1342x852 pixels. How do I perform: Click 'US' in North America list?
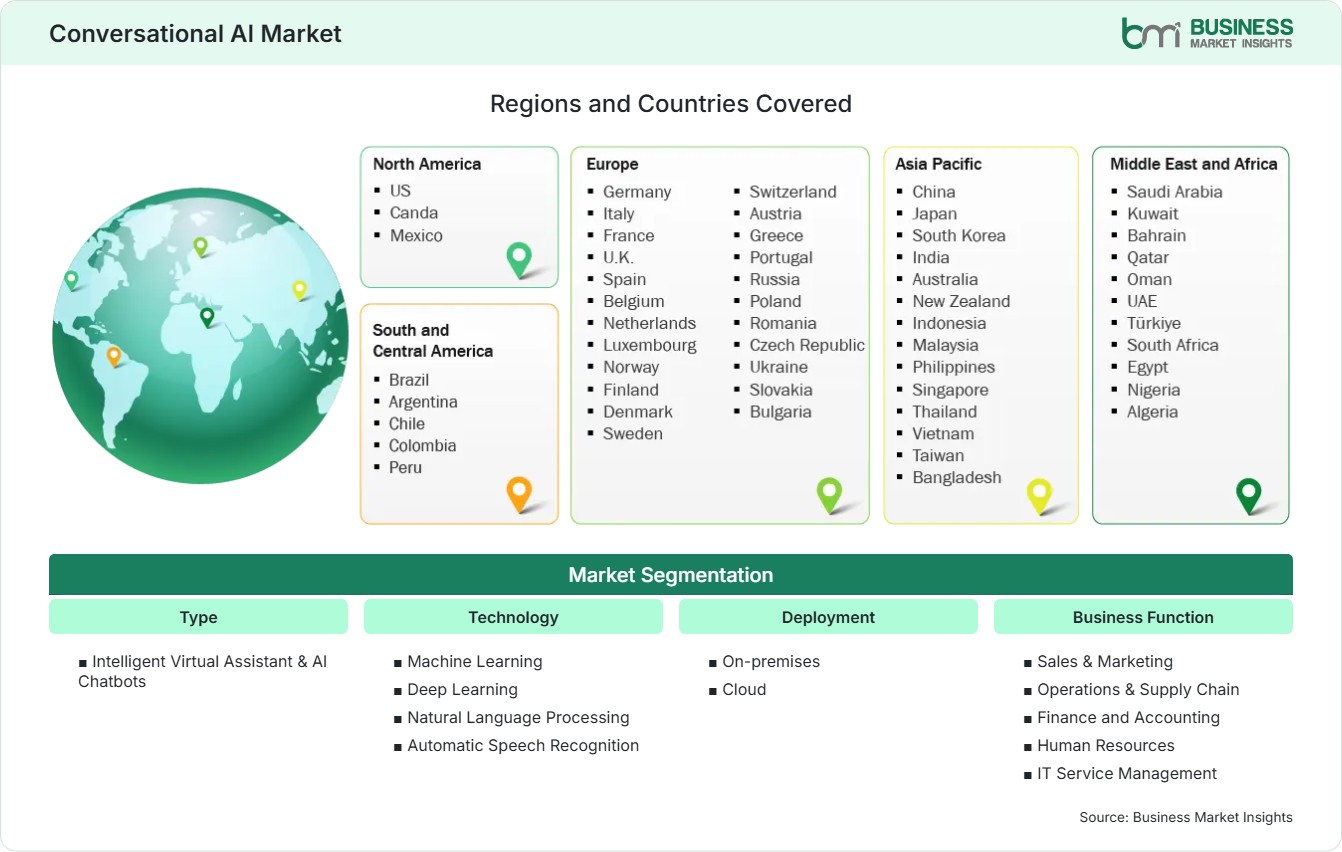click(400, 190)
